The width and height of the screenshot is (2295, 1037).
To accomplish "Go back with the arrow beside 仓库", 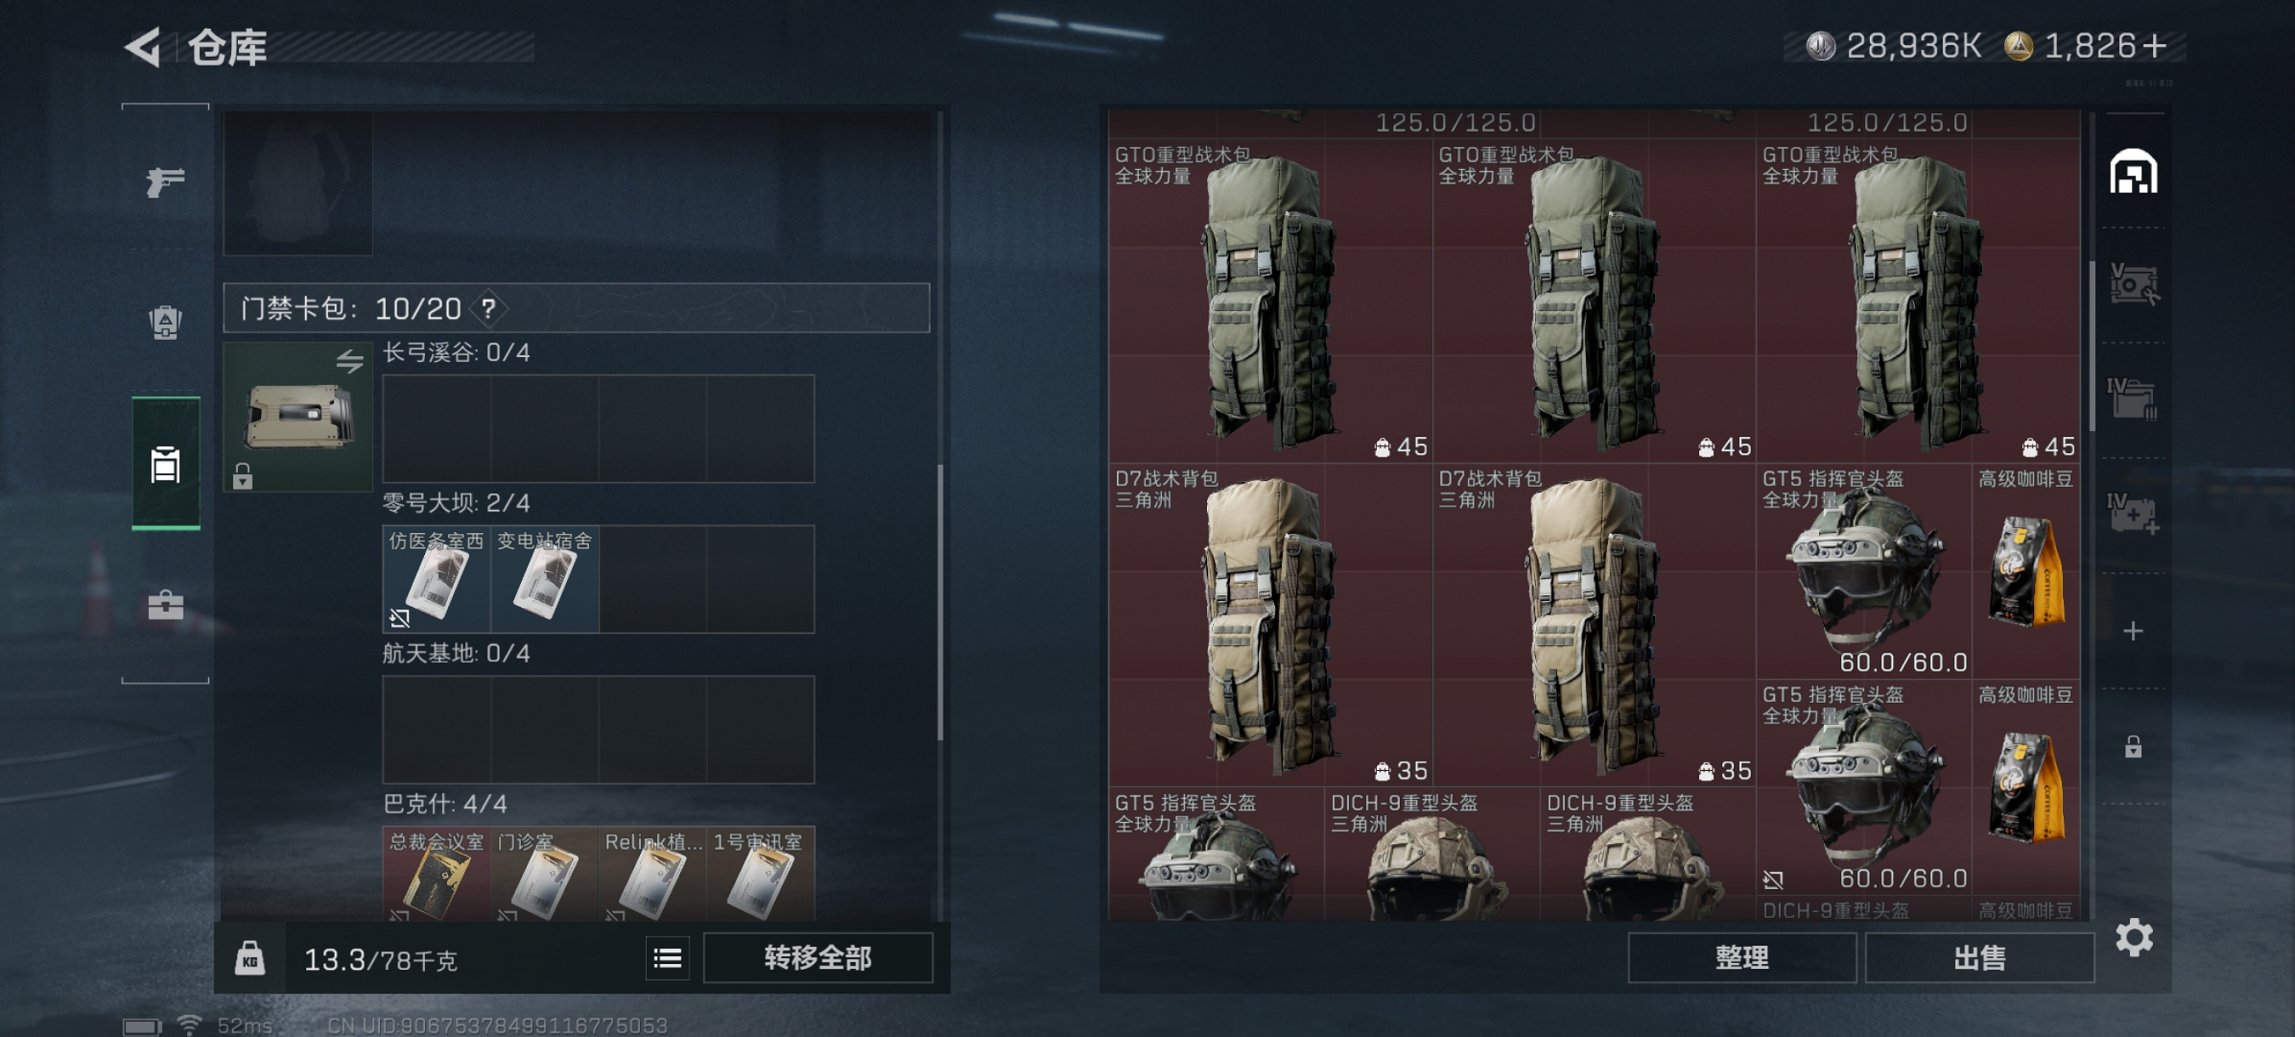I will [x=143, y=46].
